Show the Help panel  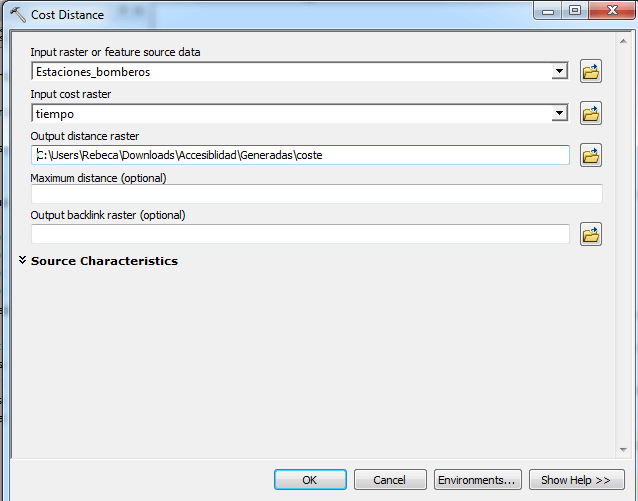tap(576, 480)
